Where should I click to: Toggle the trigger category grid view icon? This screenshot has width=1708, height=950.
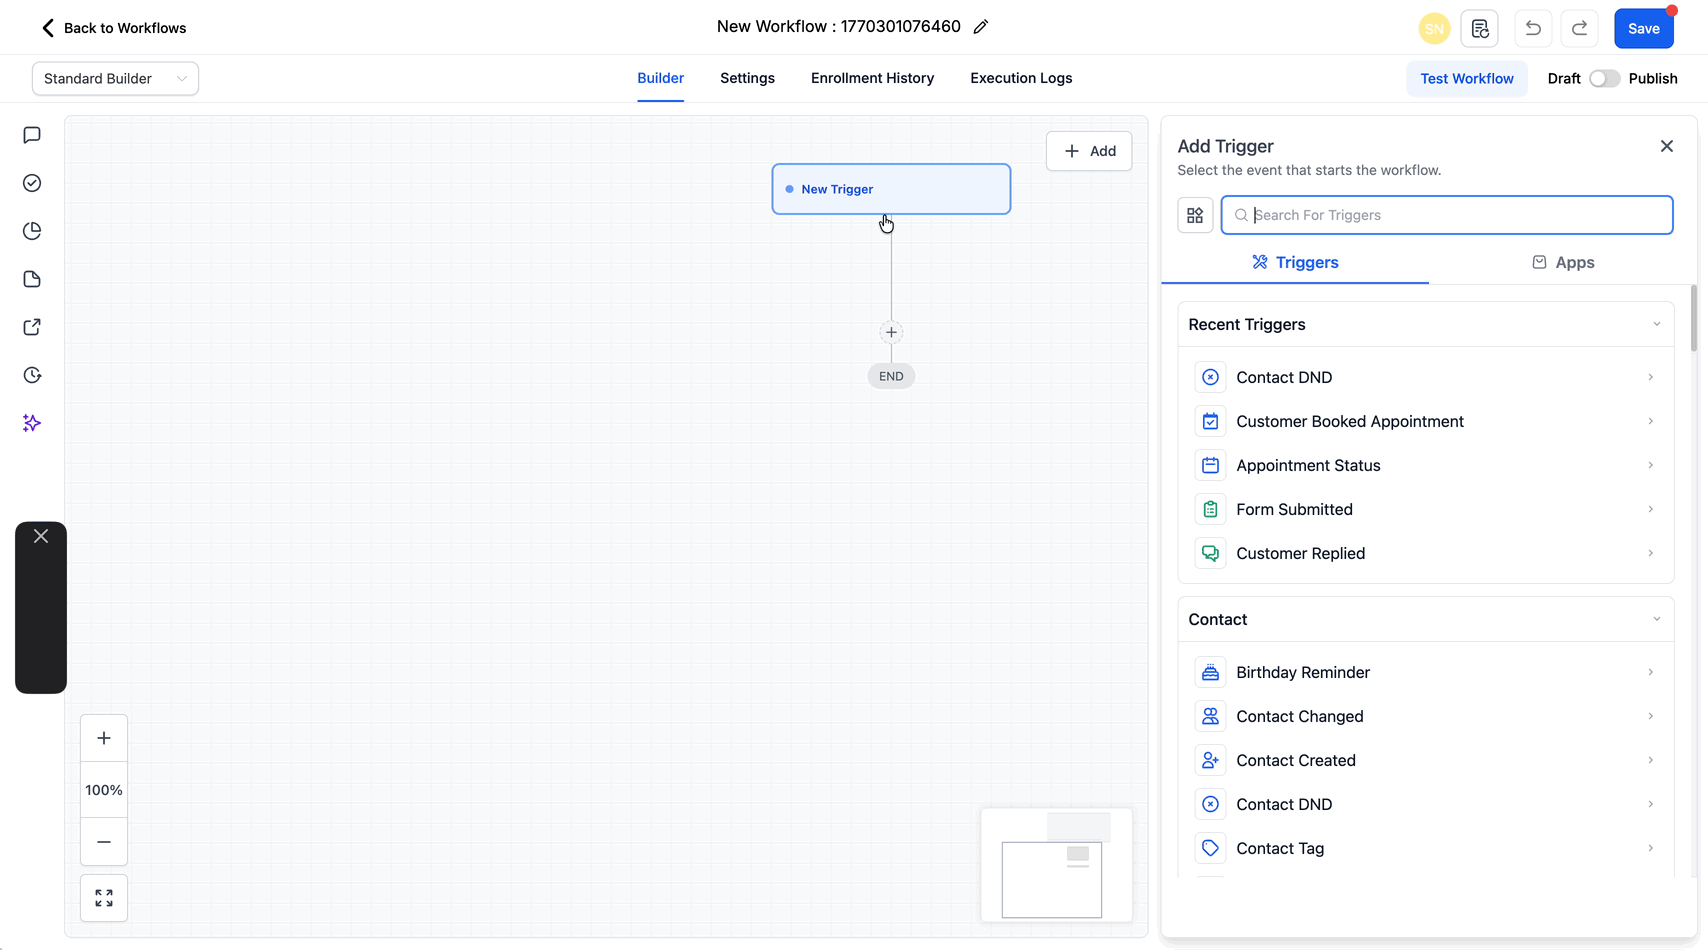(x=1195, y=215)
